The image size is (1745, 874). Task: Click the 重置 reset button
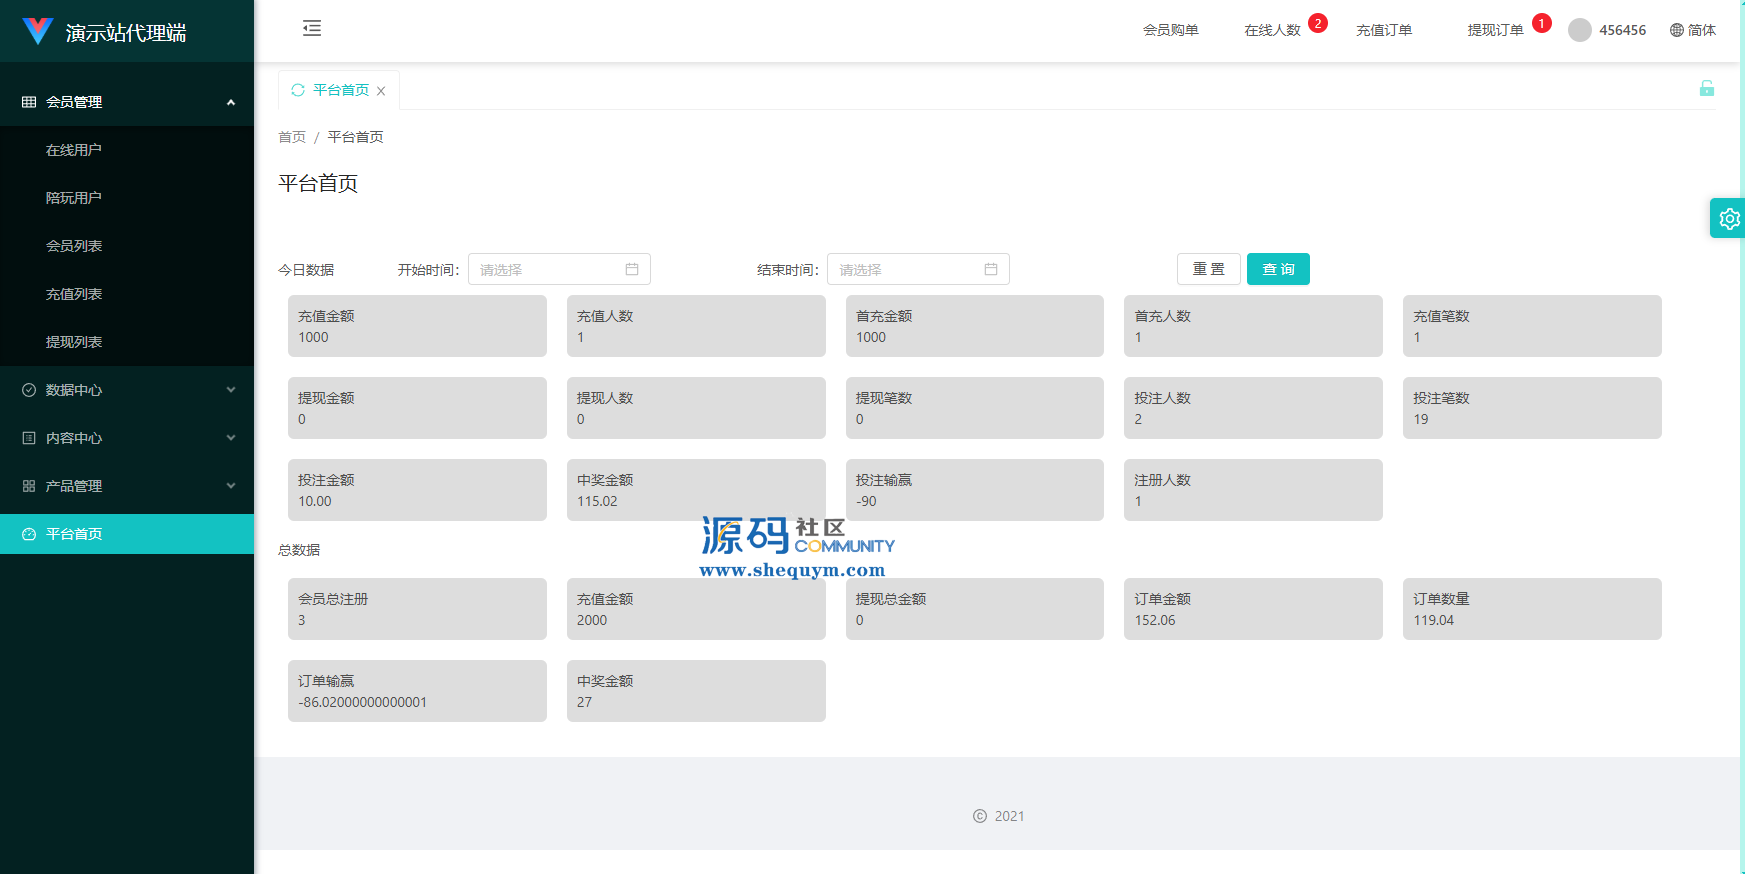(x=1208, y=269)
